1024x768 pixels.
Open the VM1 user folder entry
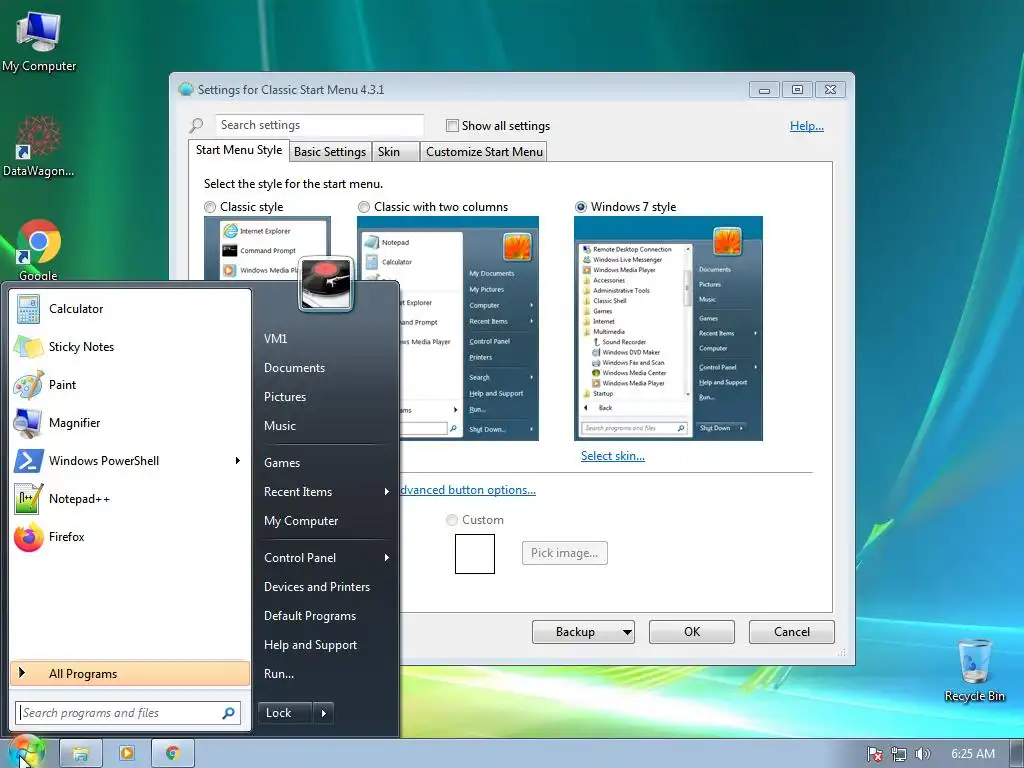(x=327, y=338)
